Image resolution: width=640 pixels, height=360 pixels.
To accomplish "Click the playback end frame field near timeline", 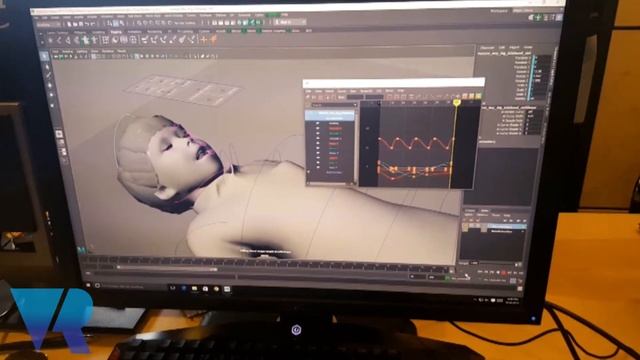I will (418, 277).
